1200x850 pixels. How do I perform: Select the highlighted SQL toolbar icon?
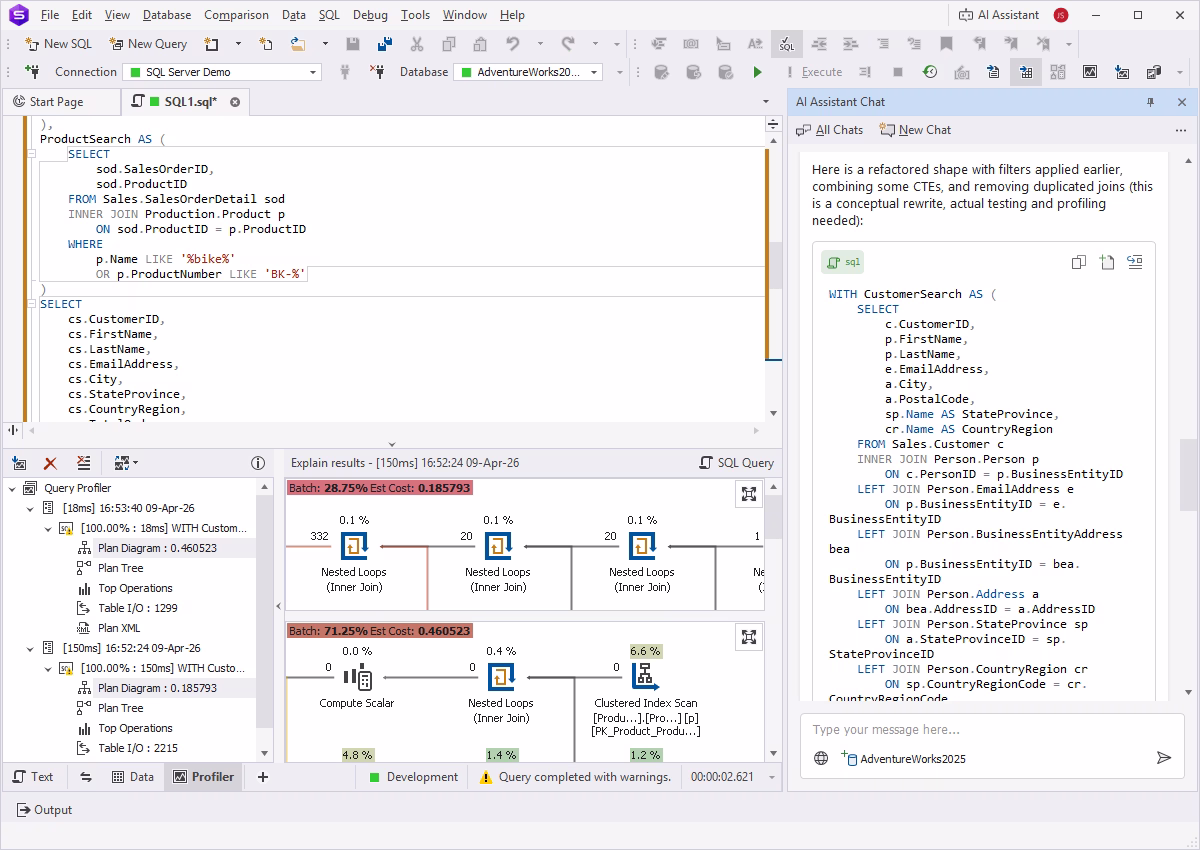click(x=787, y=44)
